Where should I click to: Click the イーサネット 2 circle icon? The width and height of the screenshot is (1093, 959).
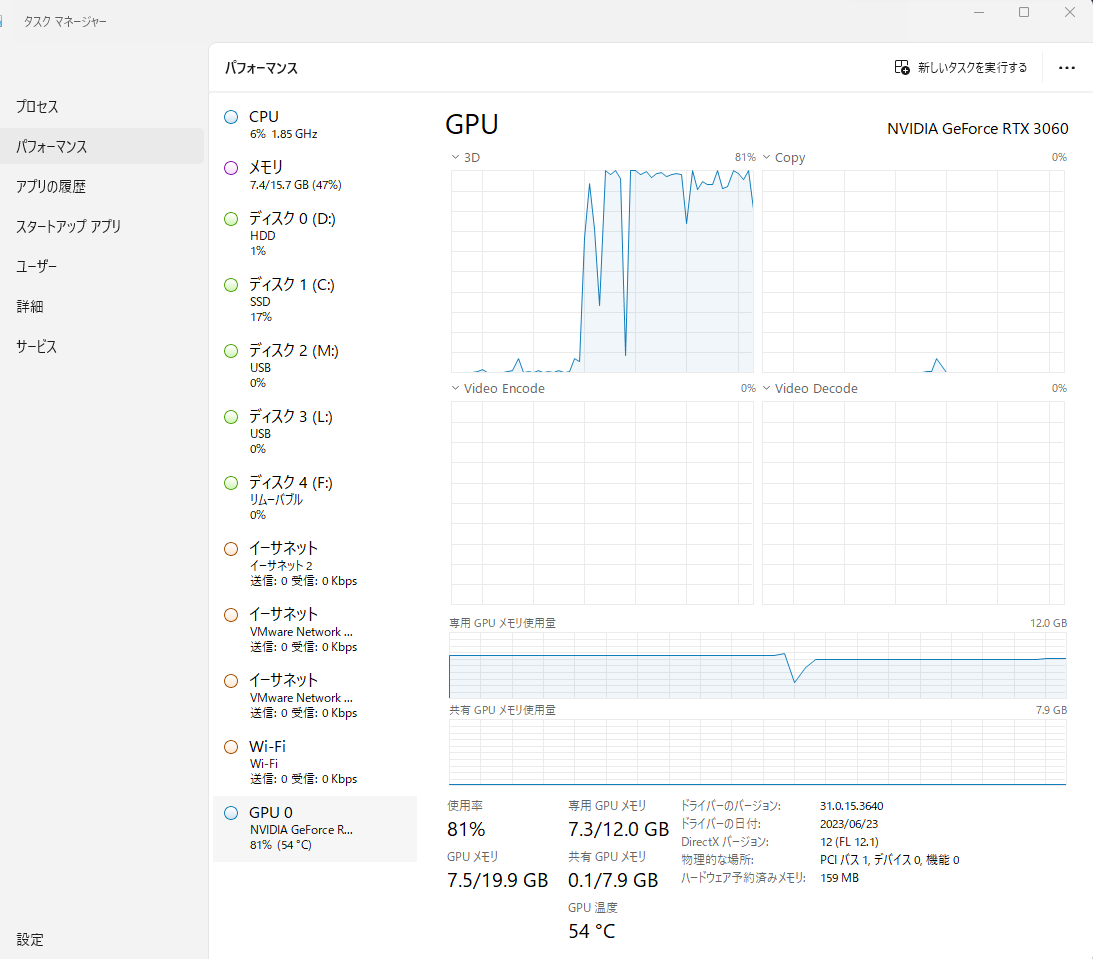click(x=231, y=548)
